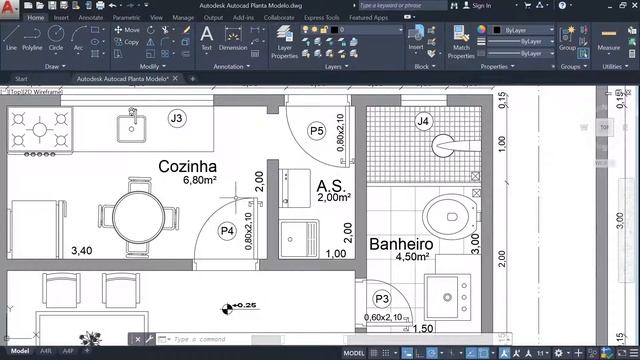640x360 pixels.
Task: Click the Plot printer icon
Action: (x=100, y=5)
